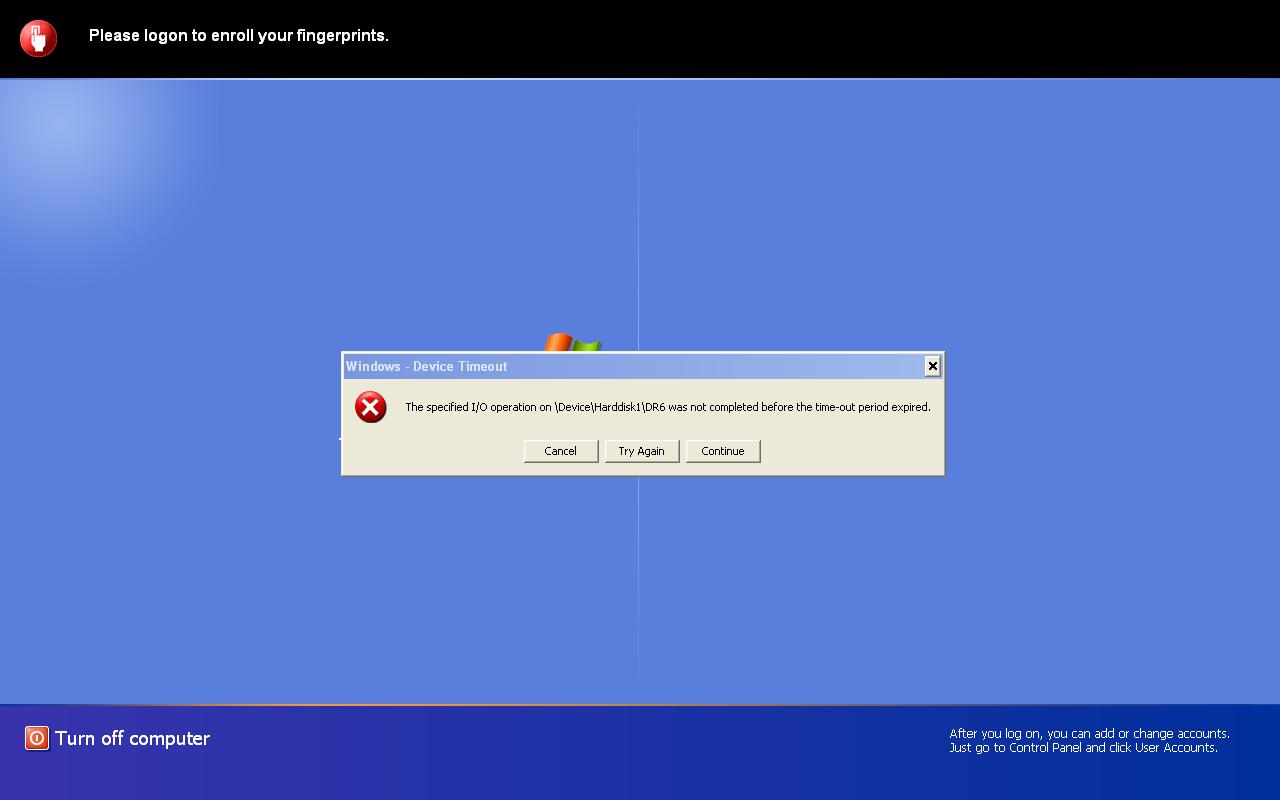This screenshot has width=1280, height=800.
Task: Click the red error X icon
Action: (x=371, y=407)
